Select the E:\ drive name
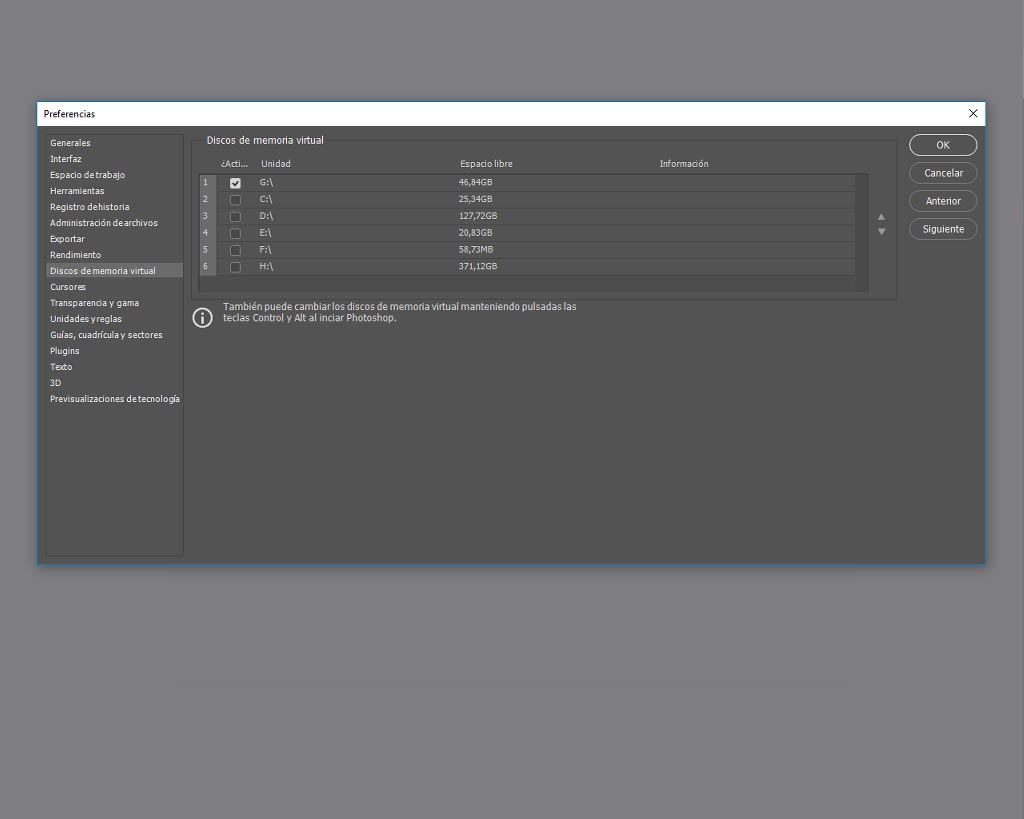The image size is (1024, 819). click(265, 233)
